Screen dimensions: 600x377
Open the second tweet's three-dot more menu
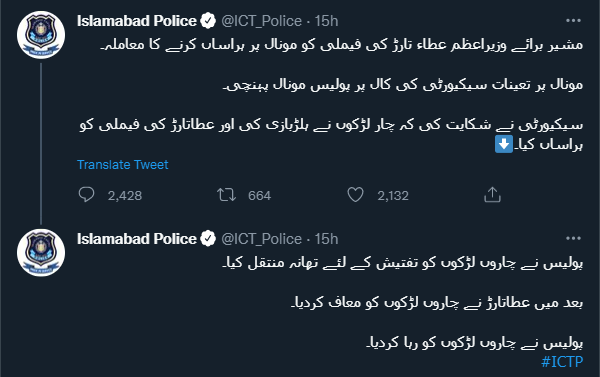573,238
